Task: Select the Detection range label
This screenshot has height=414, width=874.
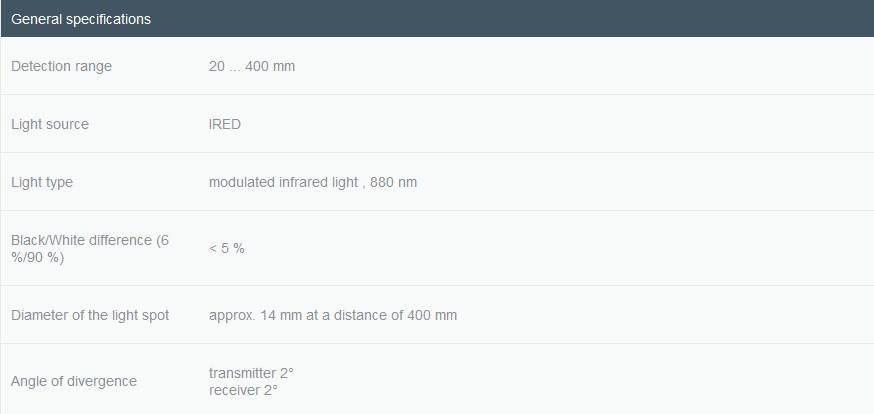Action: tap(61, 66)
